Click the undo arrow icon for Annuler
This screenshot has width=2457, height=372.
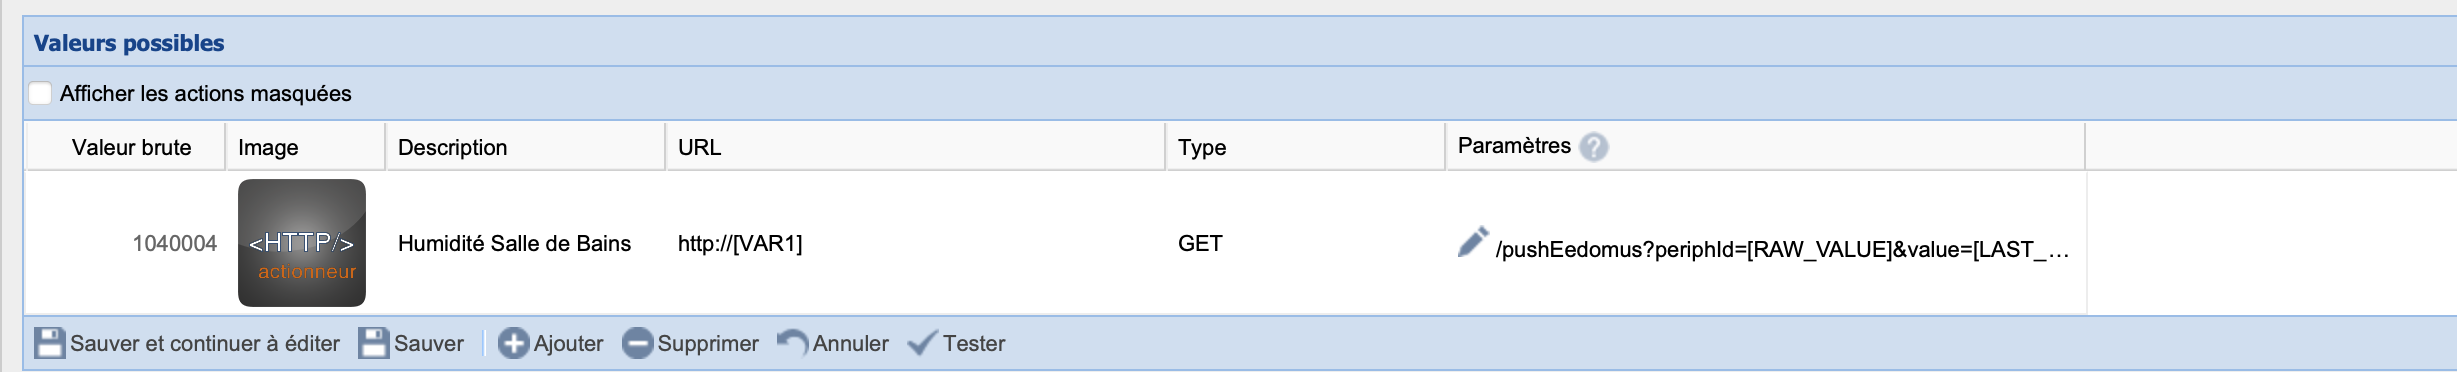click(x=792, y=343)
